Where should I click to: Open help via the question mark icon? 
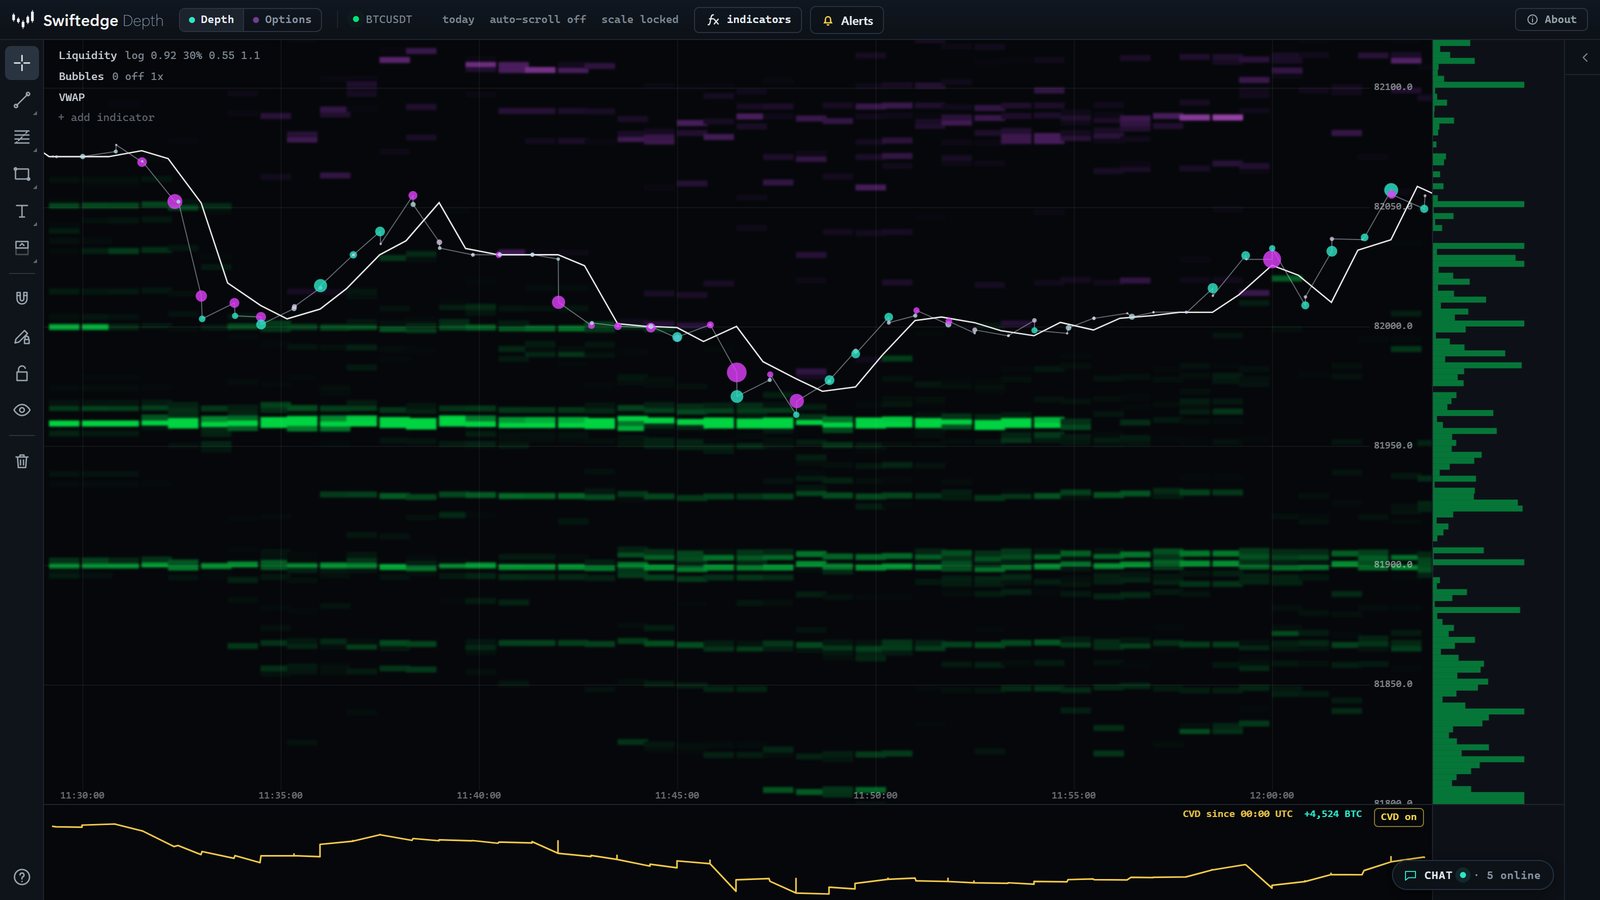(22, 877)
